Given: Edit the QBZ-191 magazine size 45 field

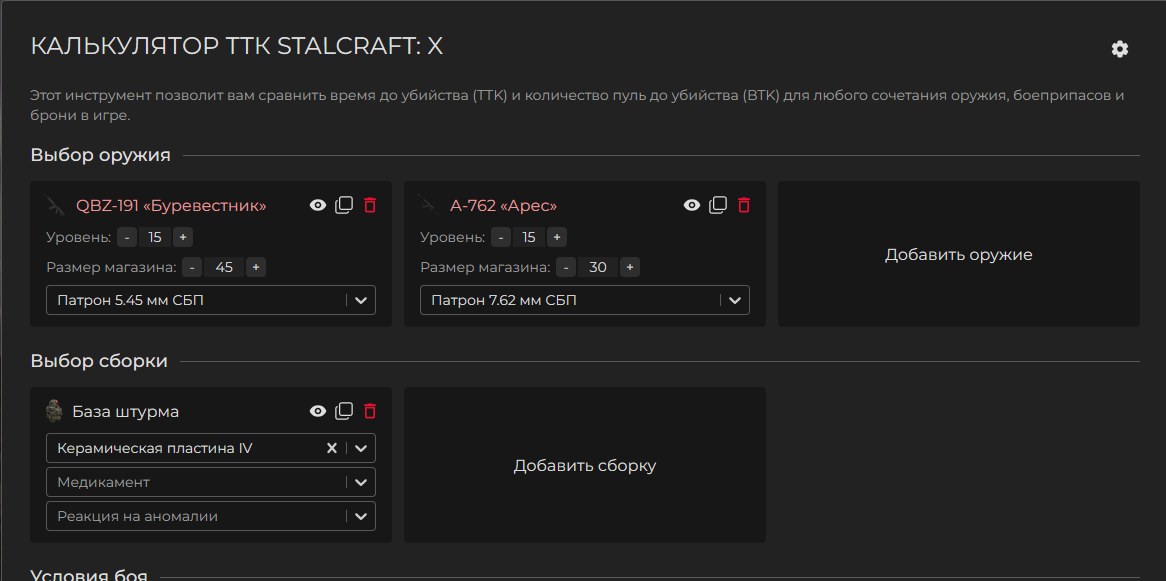Looking at the screenshot, I should pos(224,268).
